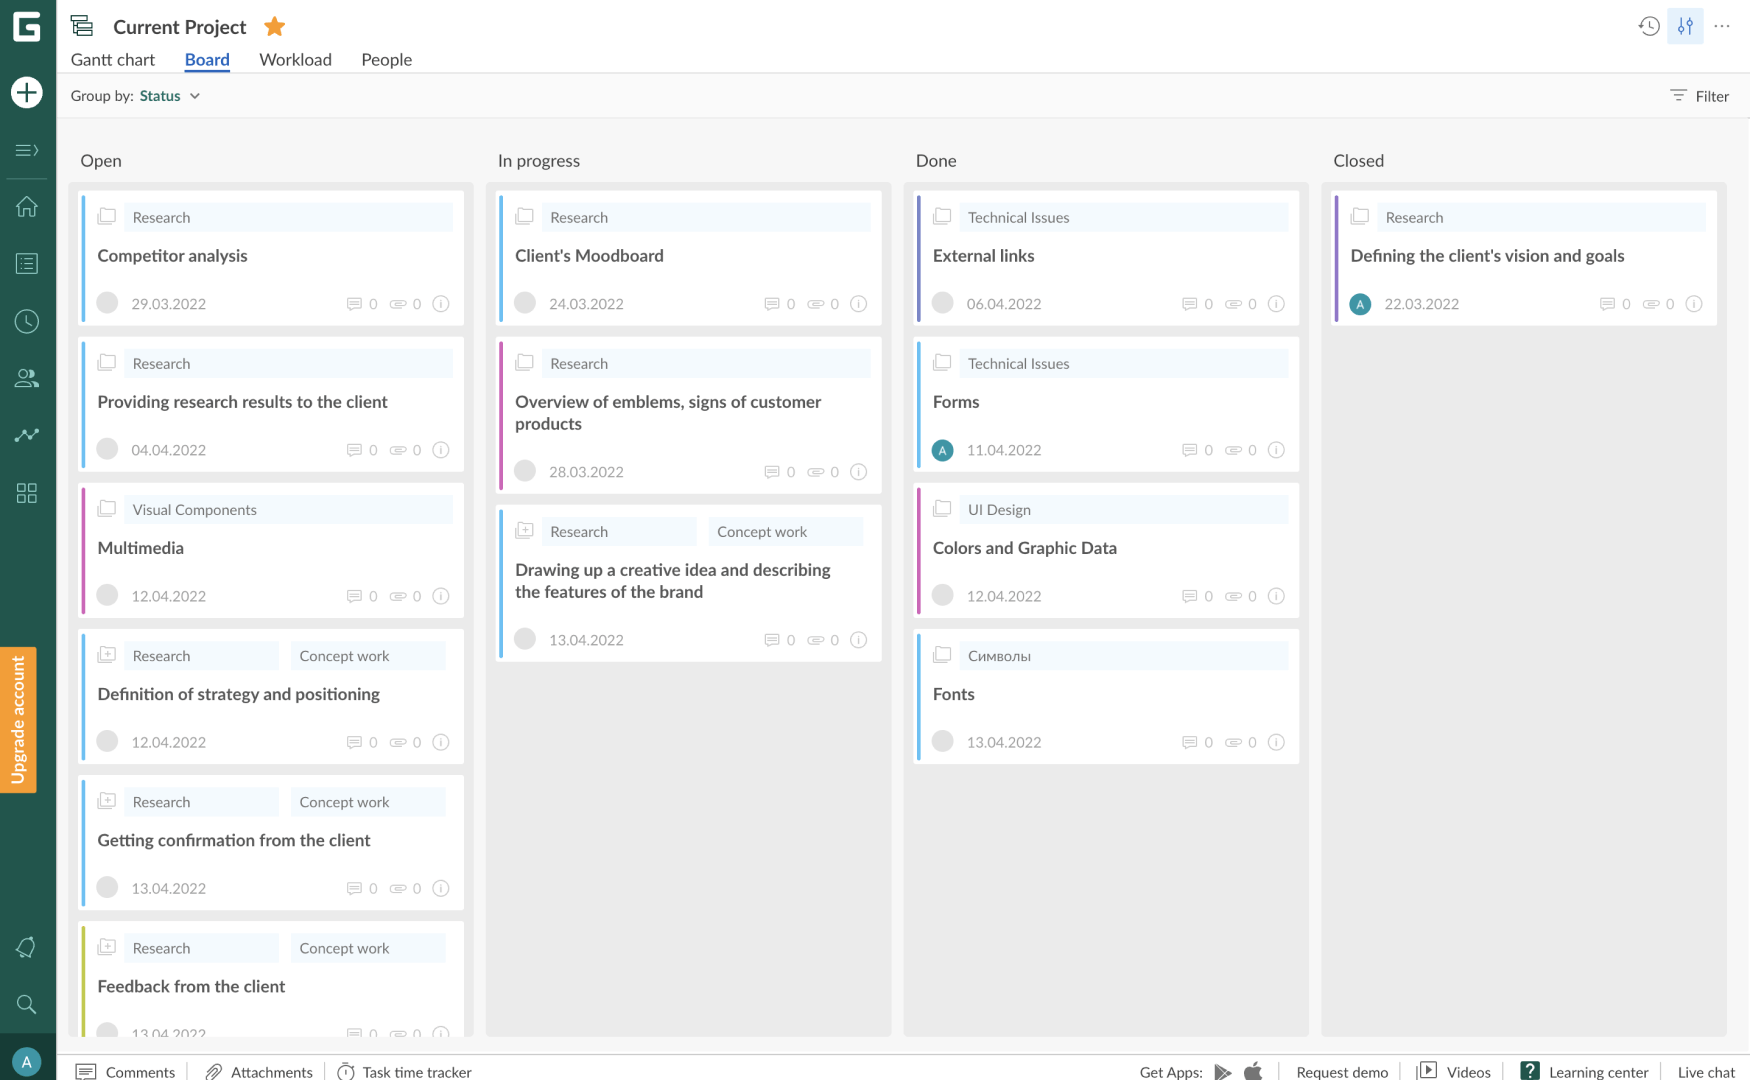The height and width of the screenshot is (1080, 1750).
Task: Open the Learning center link
Action: tap(1584, 1071)
